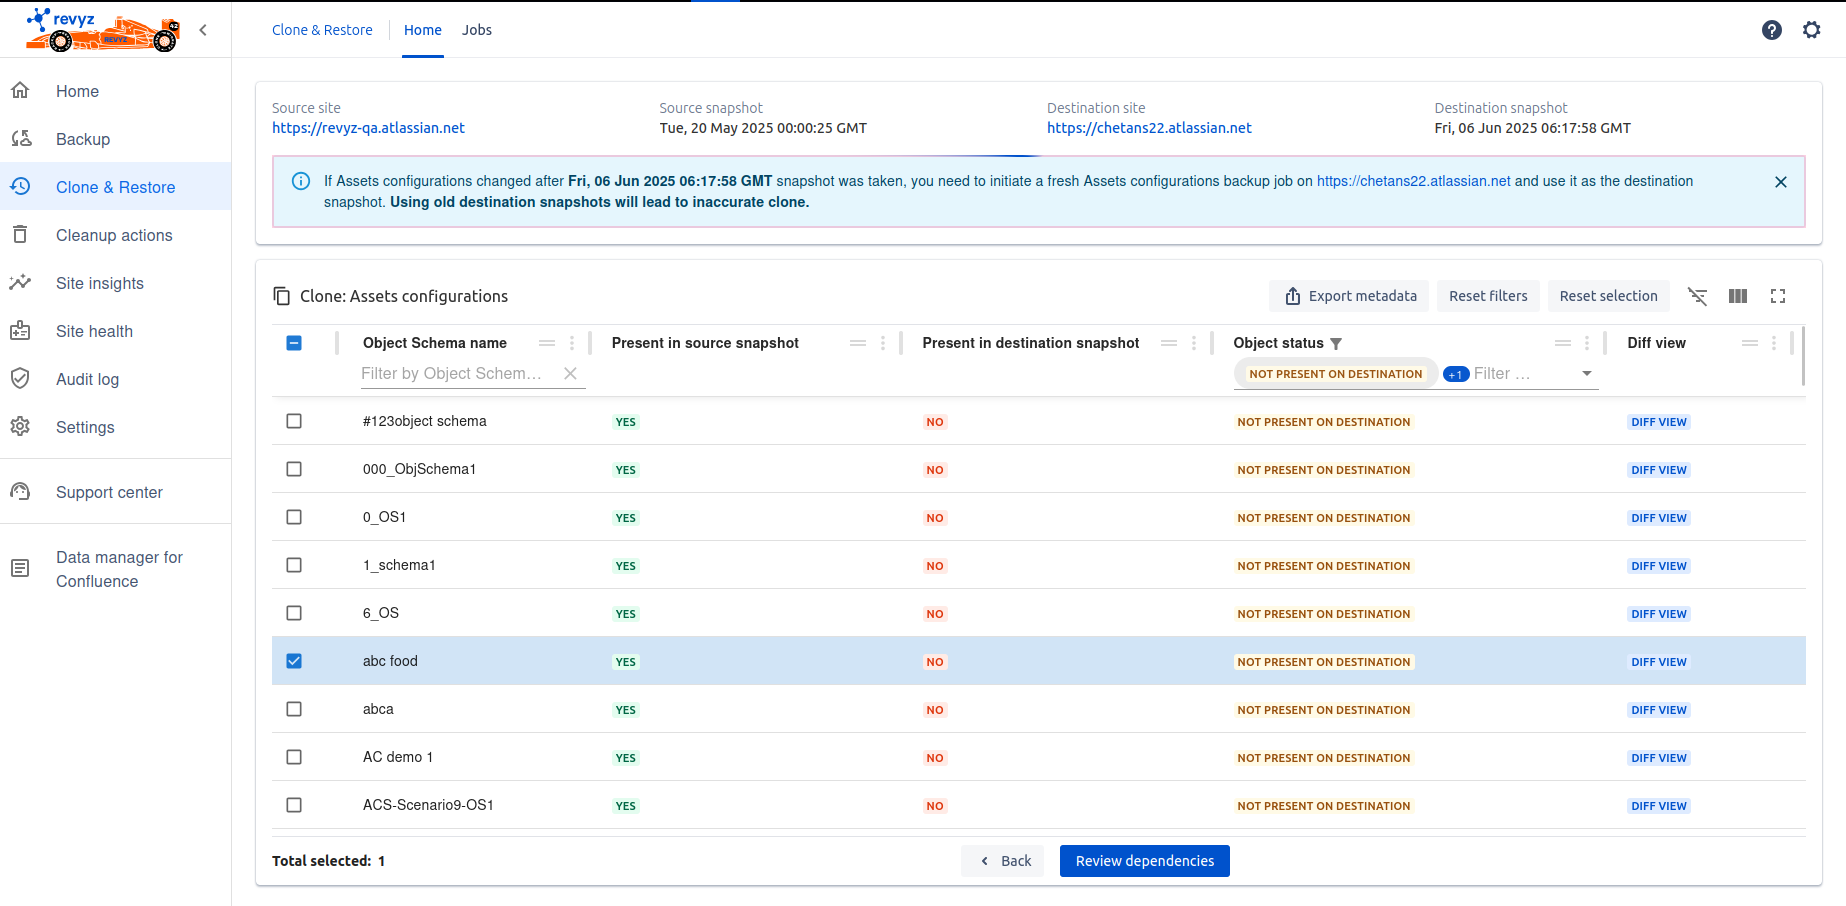This screenshot has height=906, width=1846.
Task: Open Cleanup actions in the sidebar
Action: (x=114, y=235)
